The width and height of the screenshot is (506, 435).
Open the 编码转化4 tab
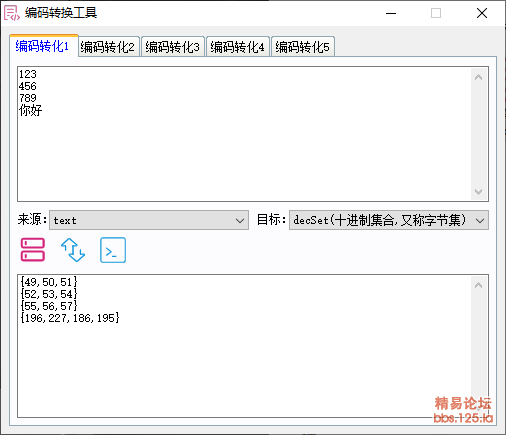(x=237, y=47)
